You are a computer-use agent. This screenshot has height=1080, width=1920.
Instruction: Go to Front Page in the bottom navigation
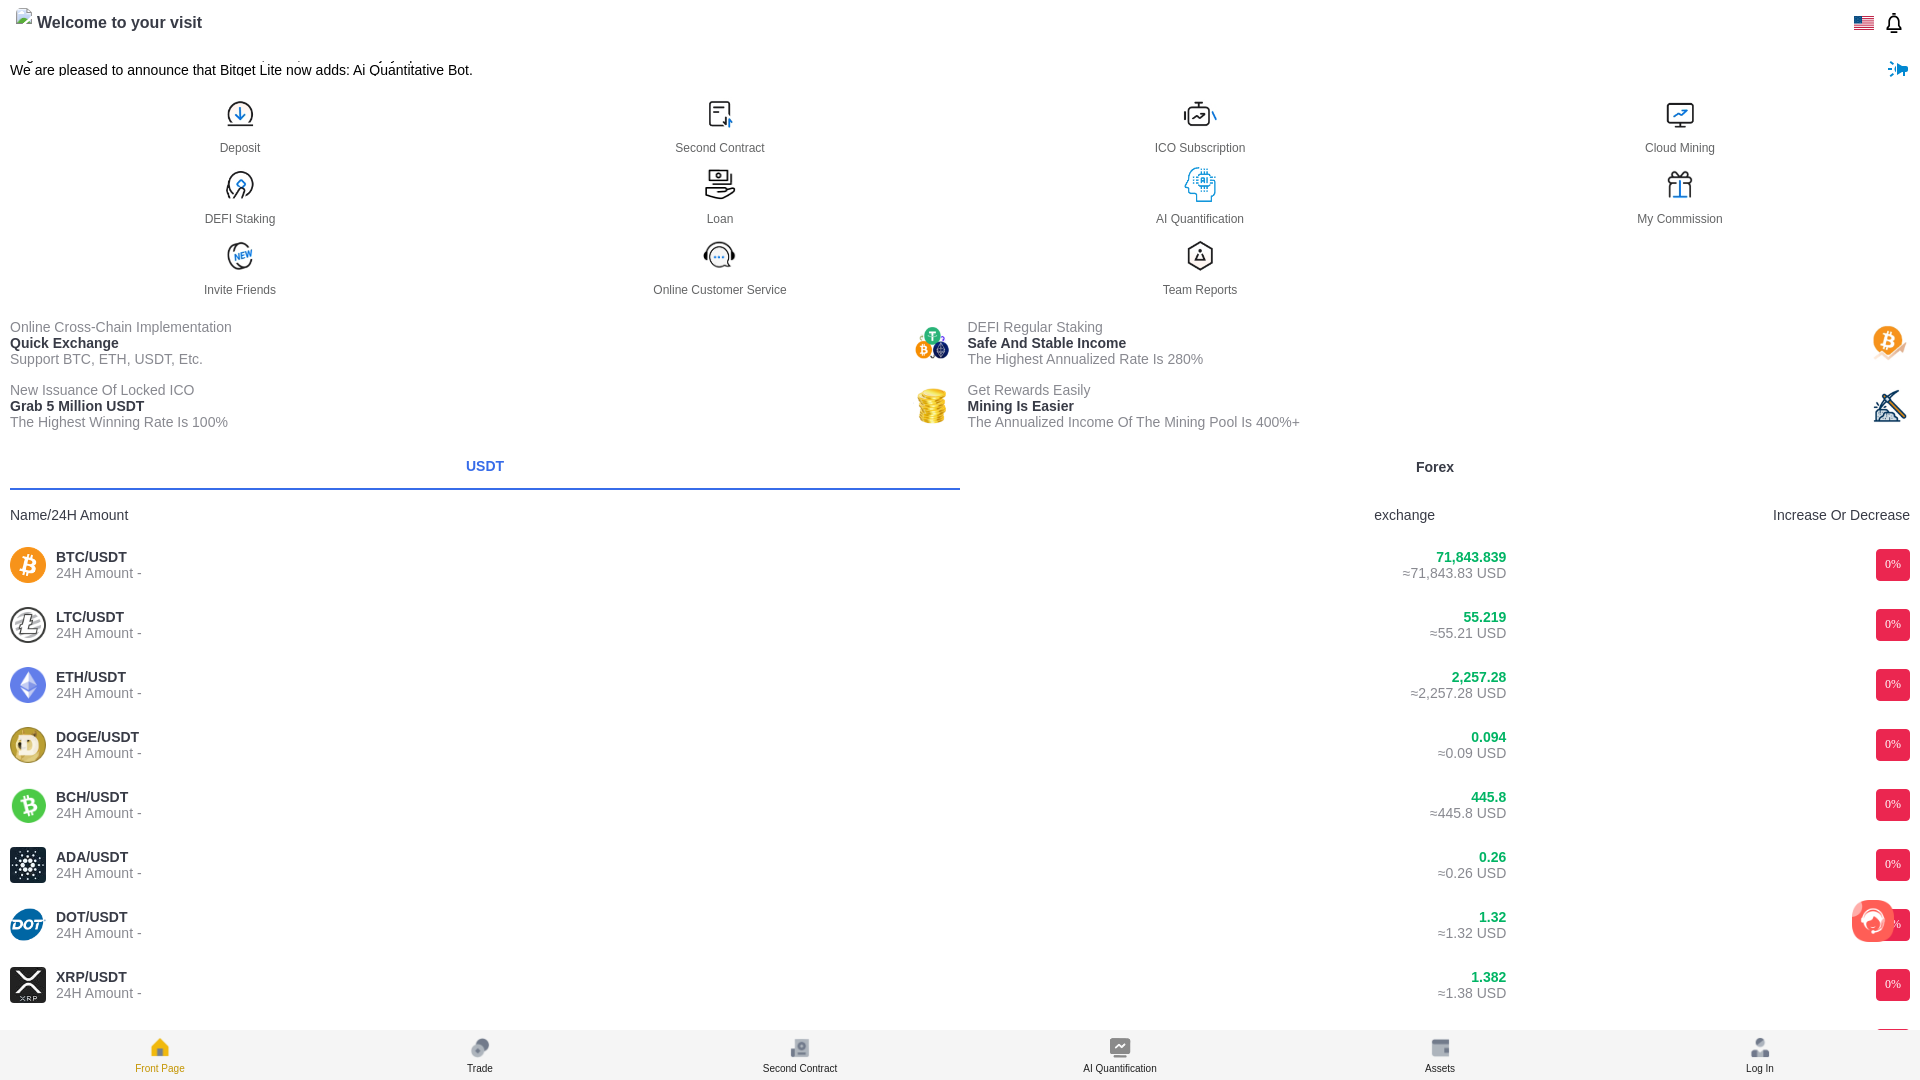click(x=160, y=1055)
